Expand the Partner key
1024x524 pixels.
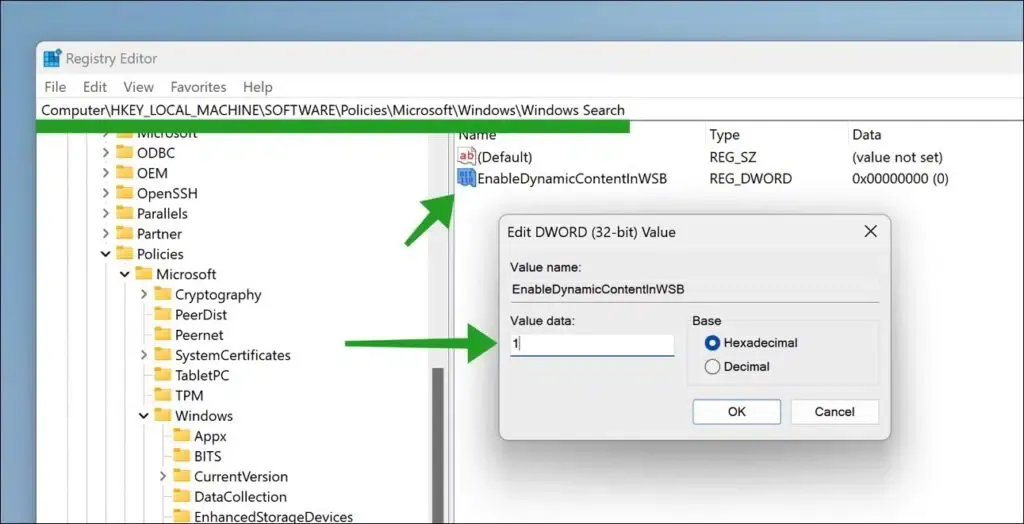coord(105,234)
